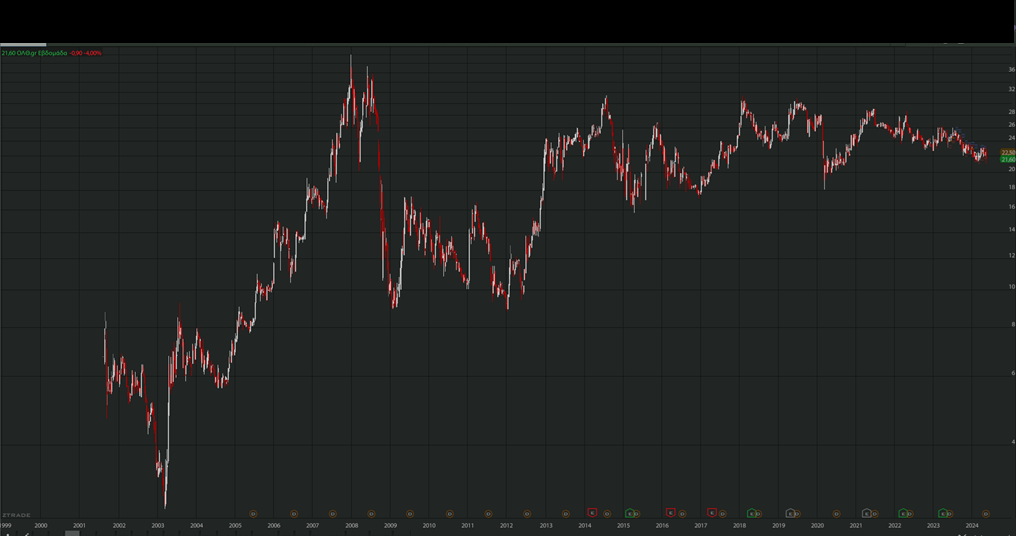Click the dividend marker in 2012
Viewport: 1016px width, 536px height.
[x=527, y=514]
